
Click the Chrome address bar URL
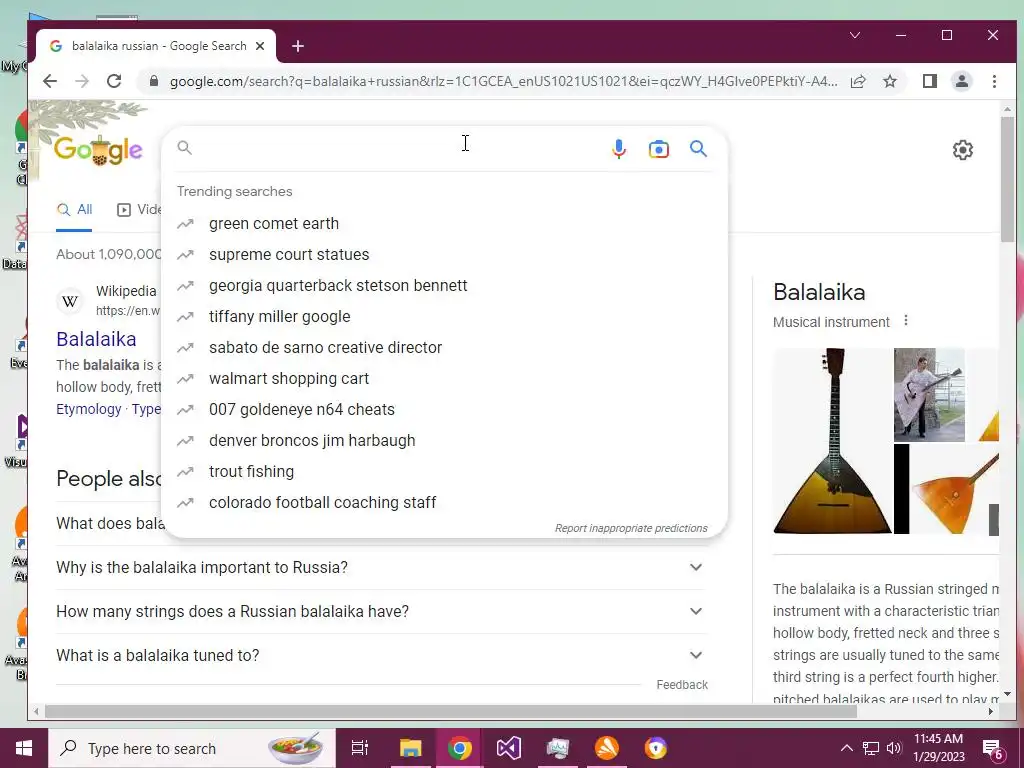(x=504, y=82)
